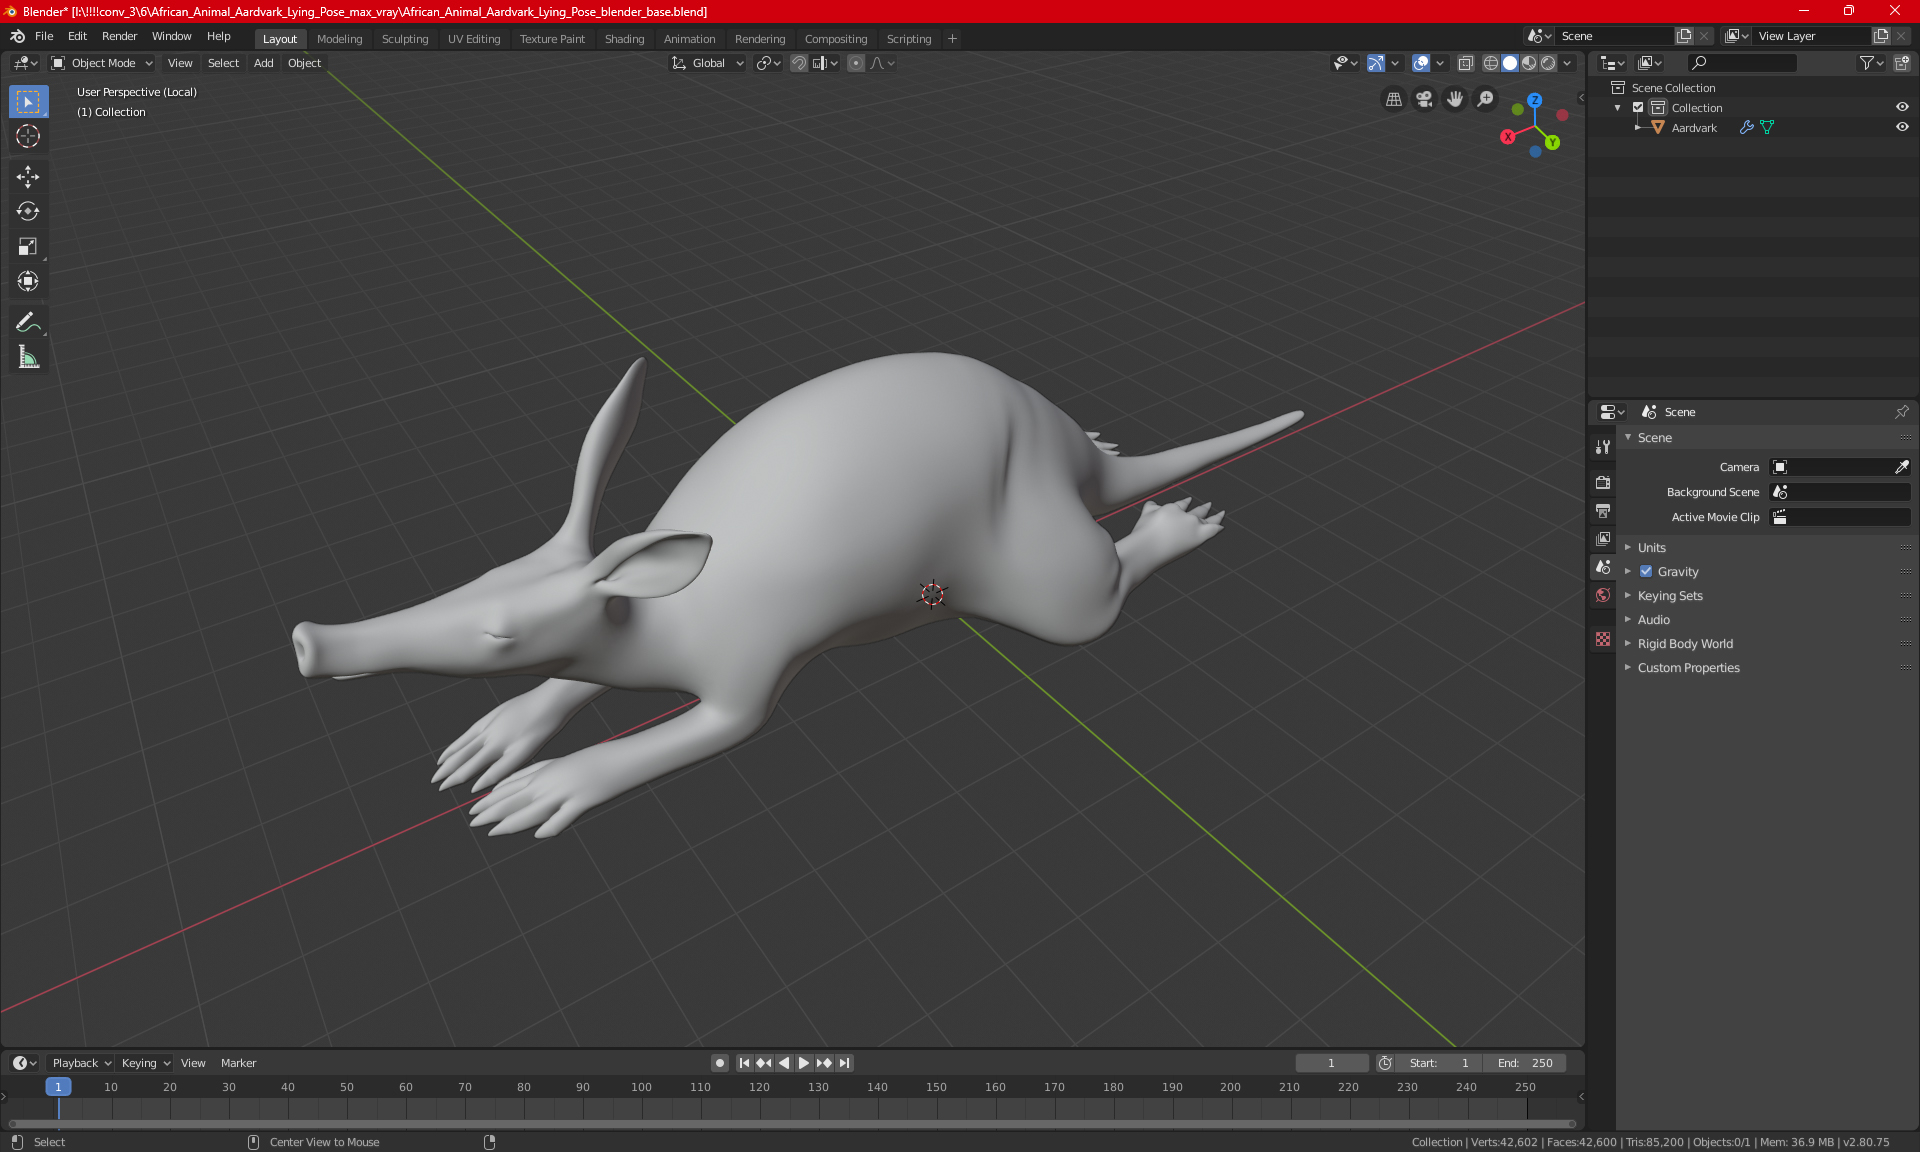Open the Keying popover in timeline

[x=145, y=1063]
